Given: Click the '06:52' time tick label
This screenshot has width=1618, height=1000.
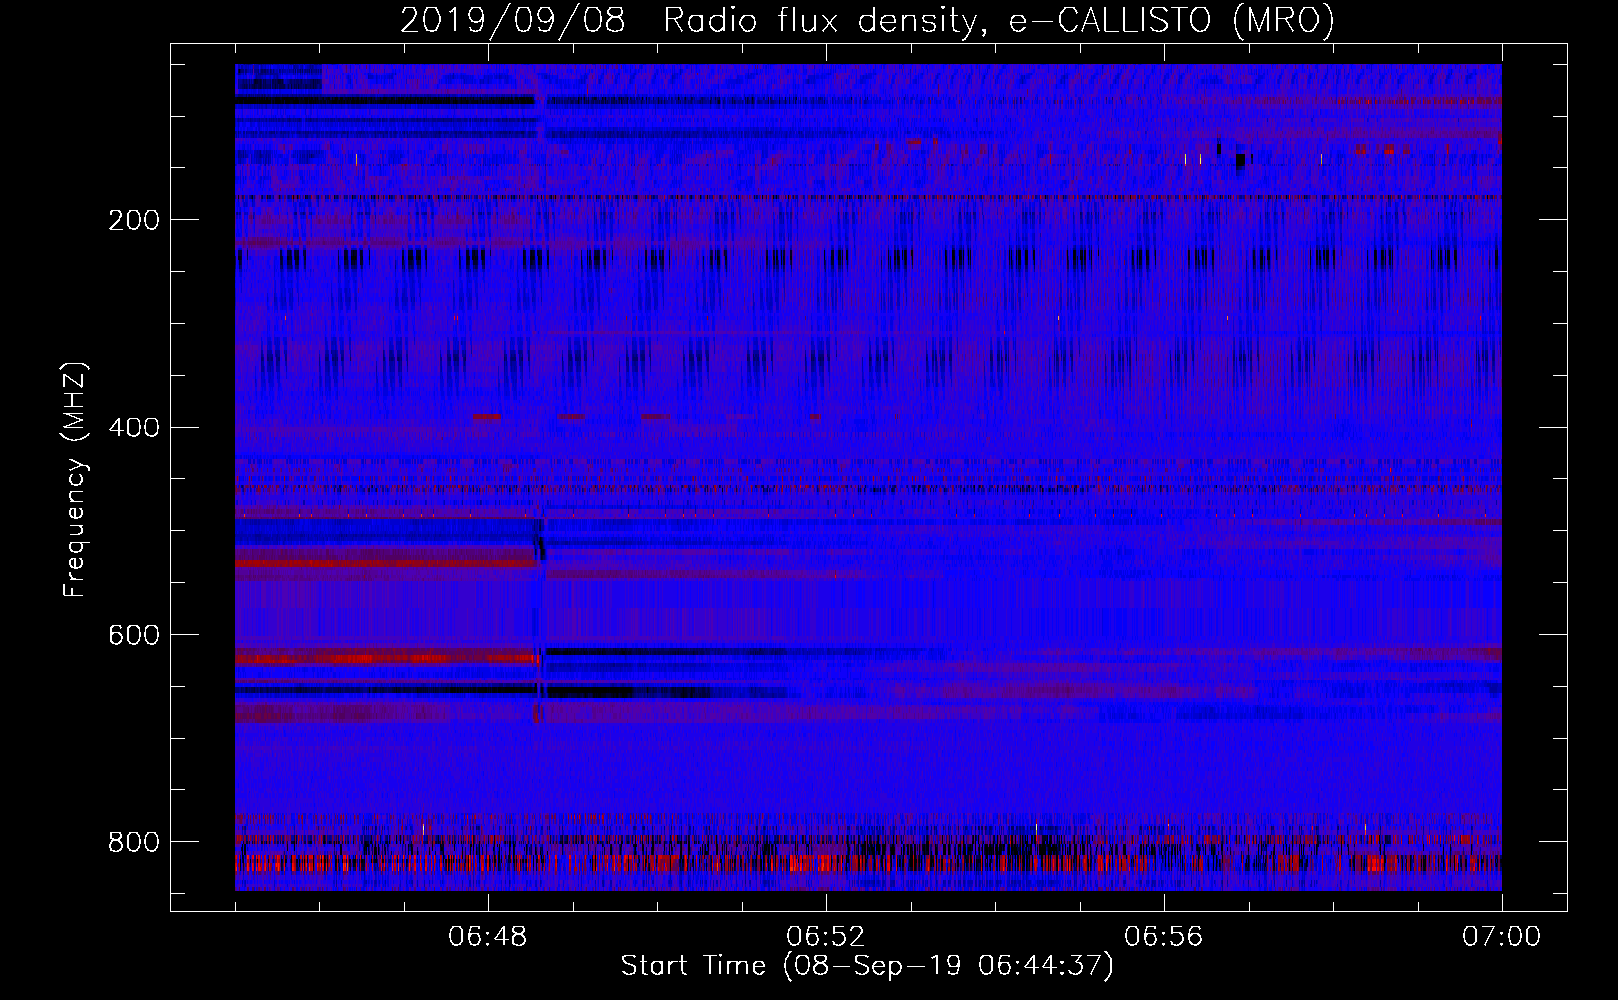Looking at the screenshot, I should click(826, 937).
